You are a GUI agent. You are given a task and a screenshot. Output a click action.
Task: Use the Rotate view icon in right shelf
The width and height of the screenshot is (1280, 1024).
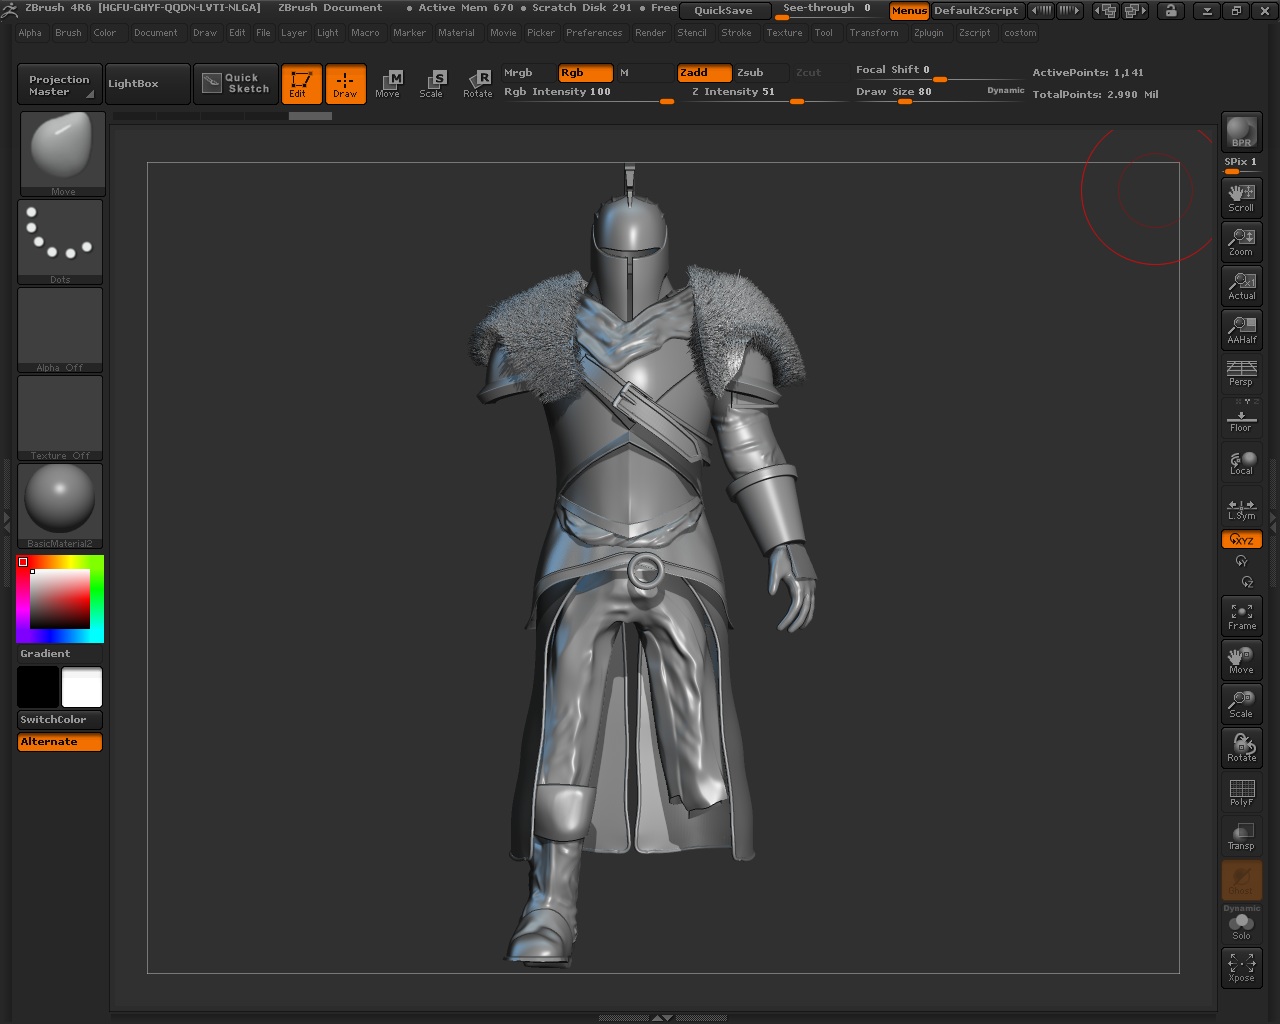1241,747
